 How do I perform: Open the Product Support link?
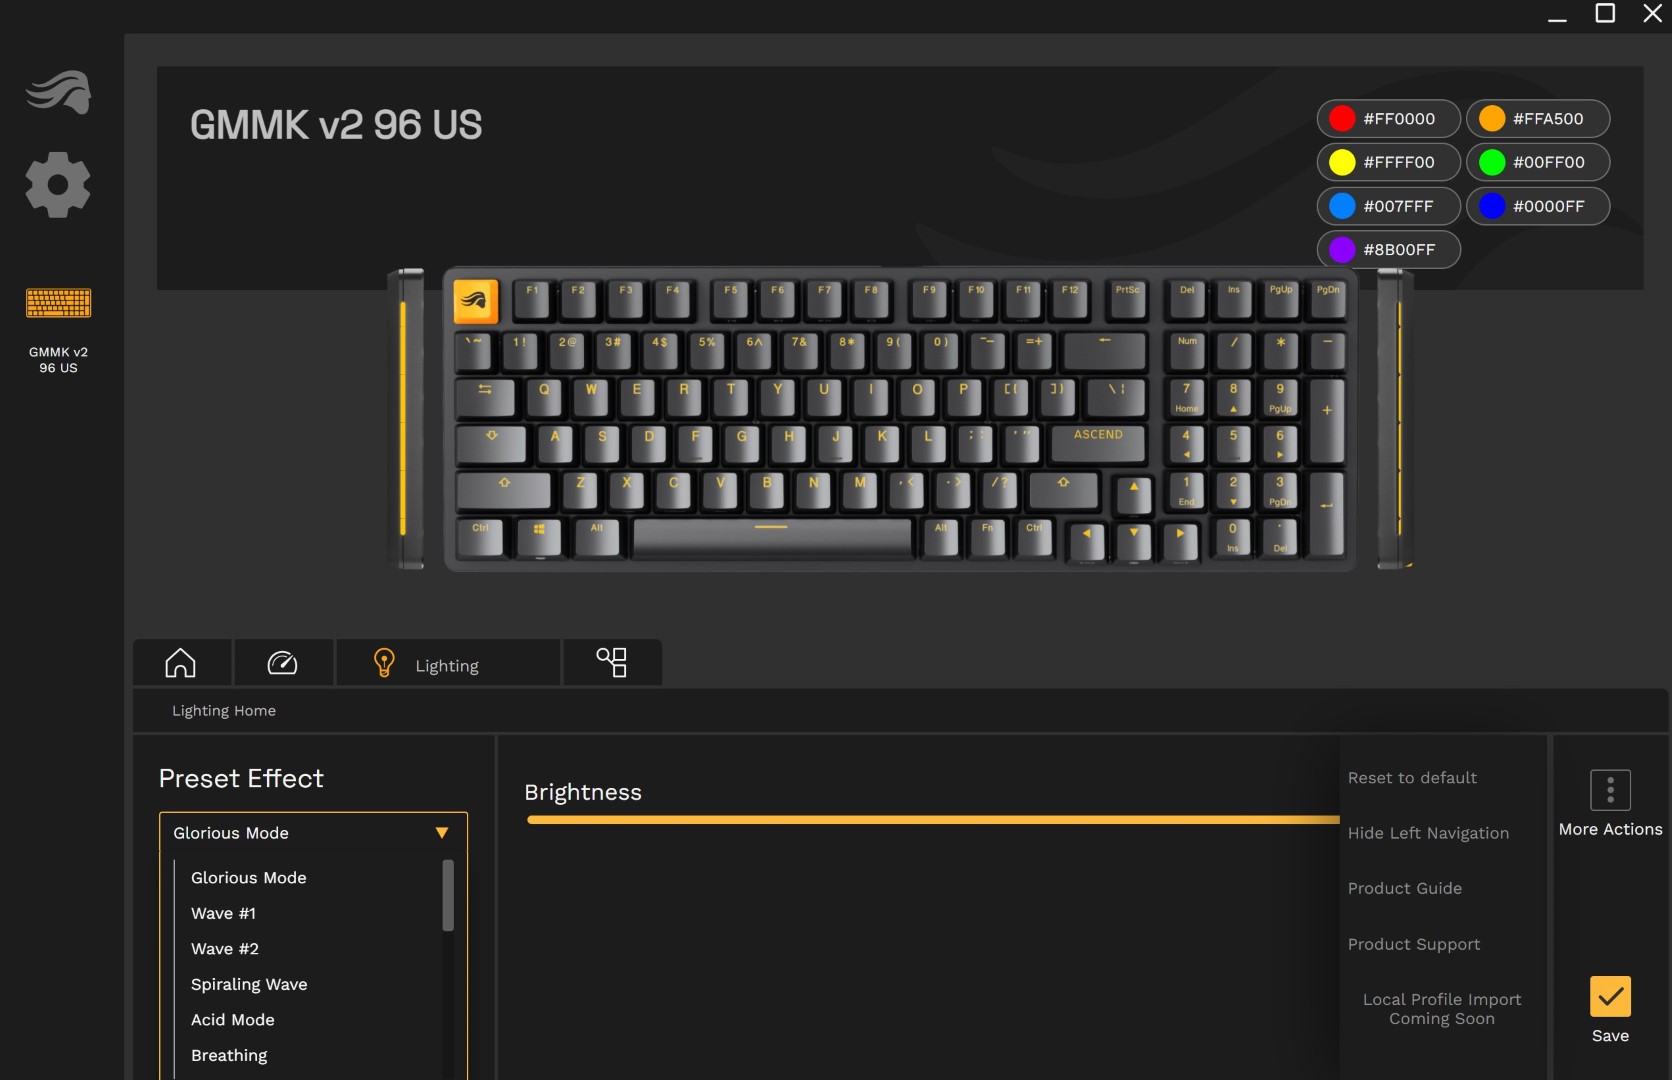point(1414,944)
